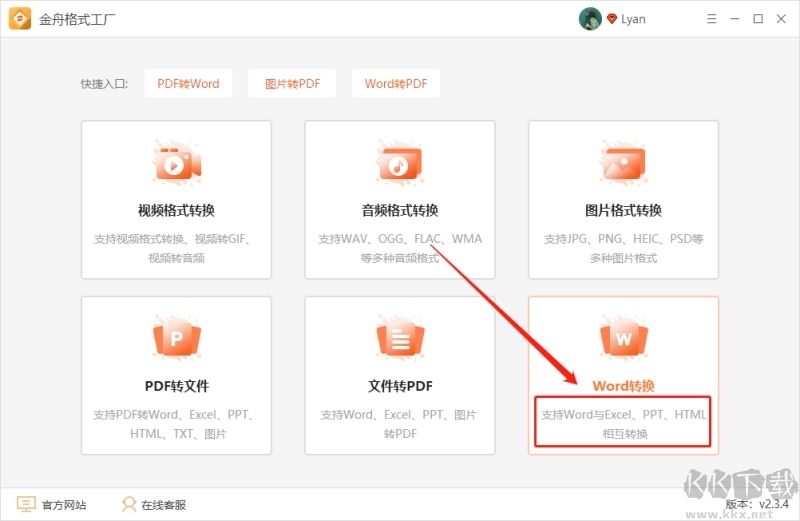
Task: Click the 快捷入口 label
Action: (104, 84)
